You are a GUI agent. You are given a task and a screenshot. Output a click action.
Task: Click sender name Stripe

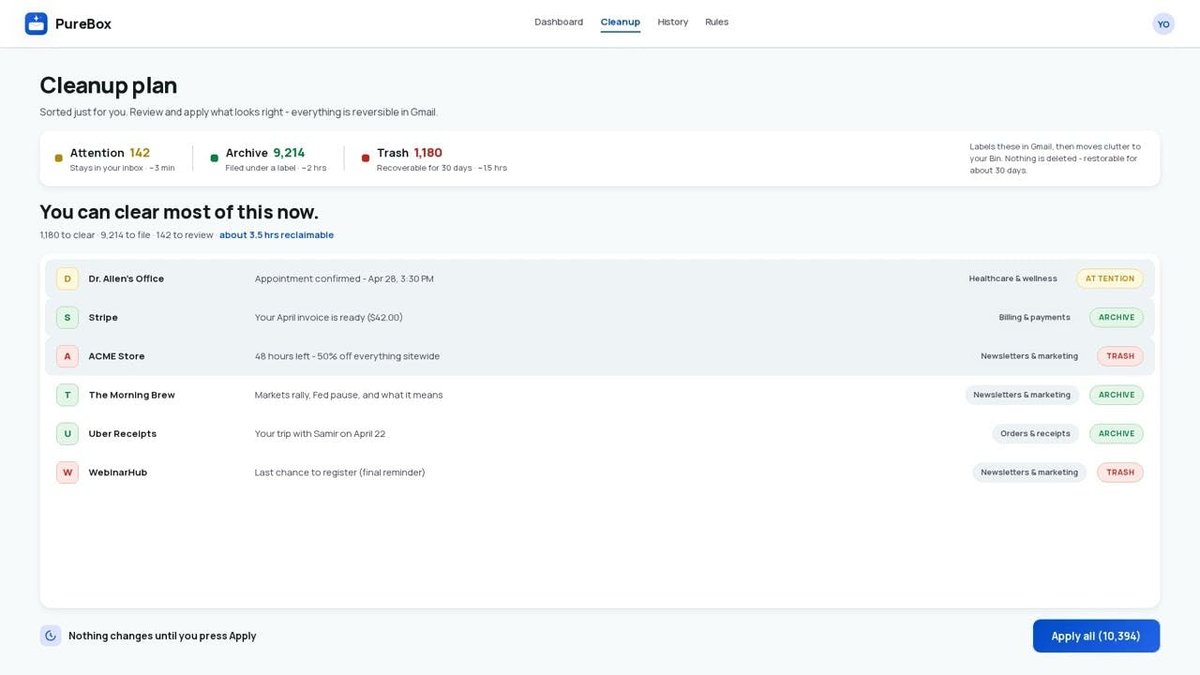[x=103, y=318]
